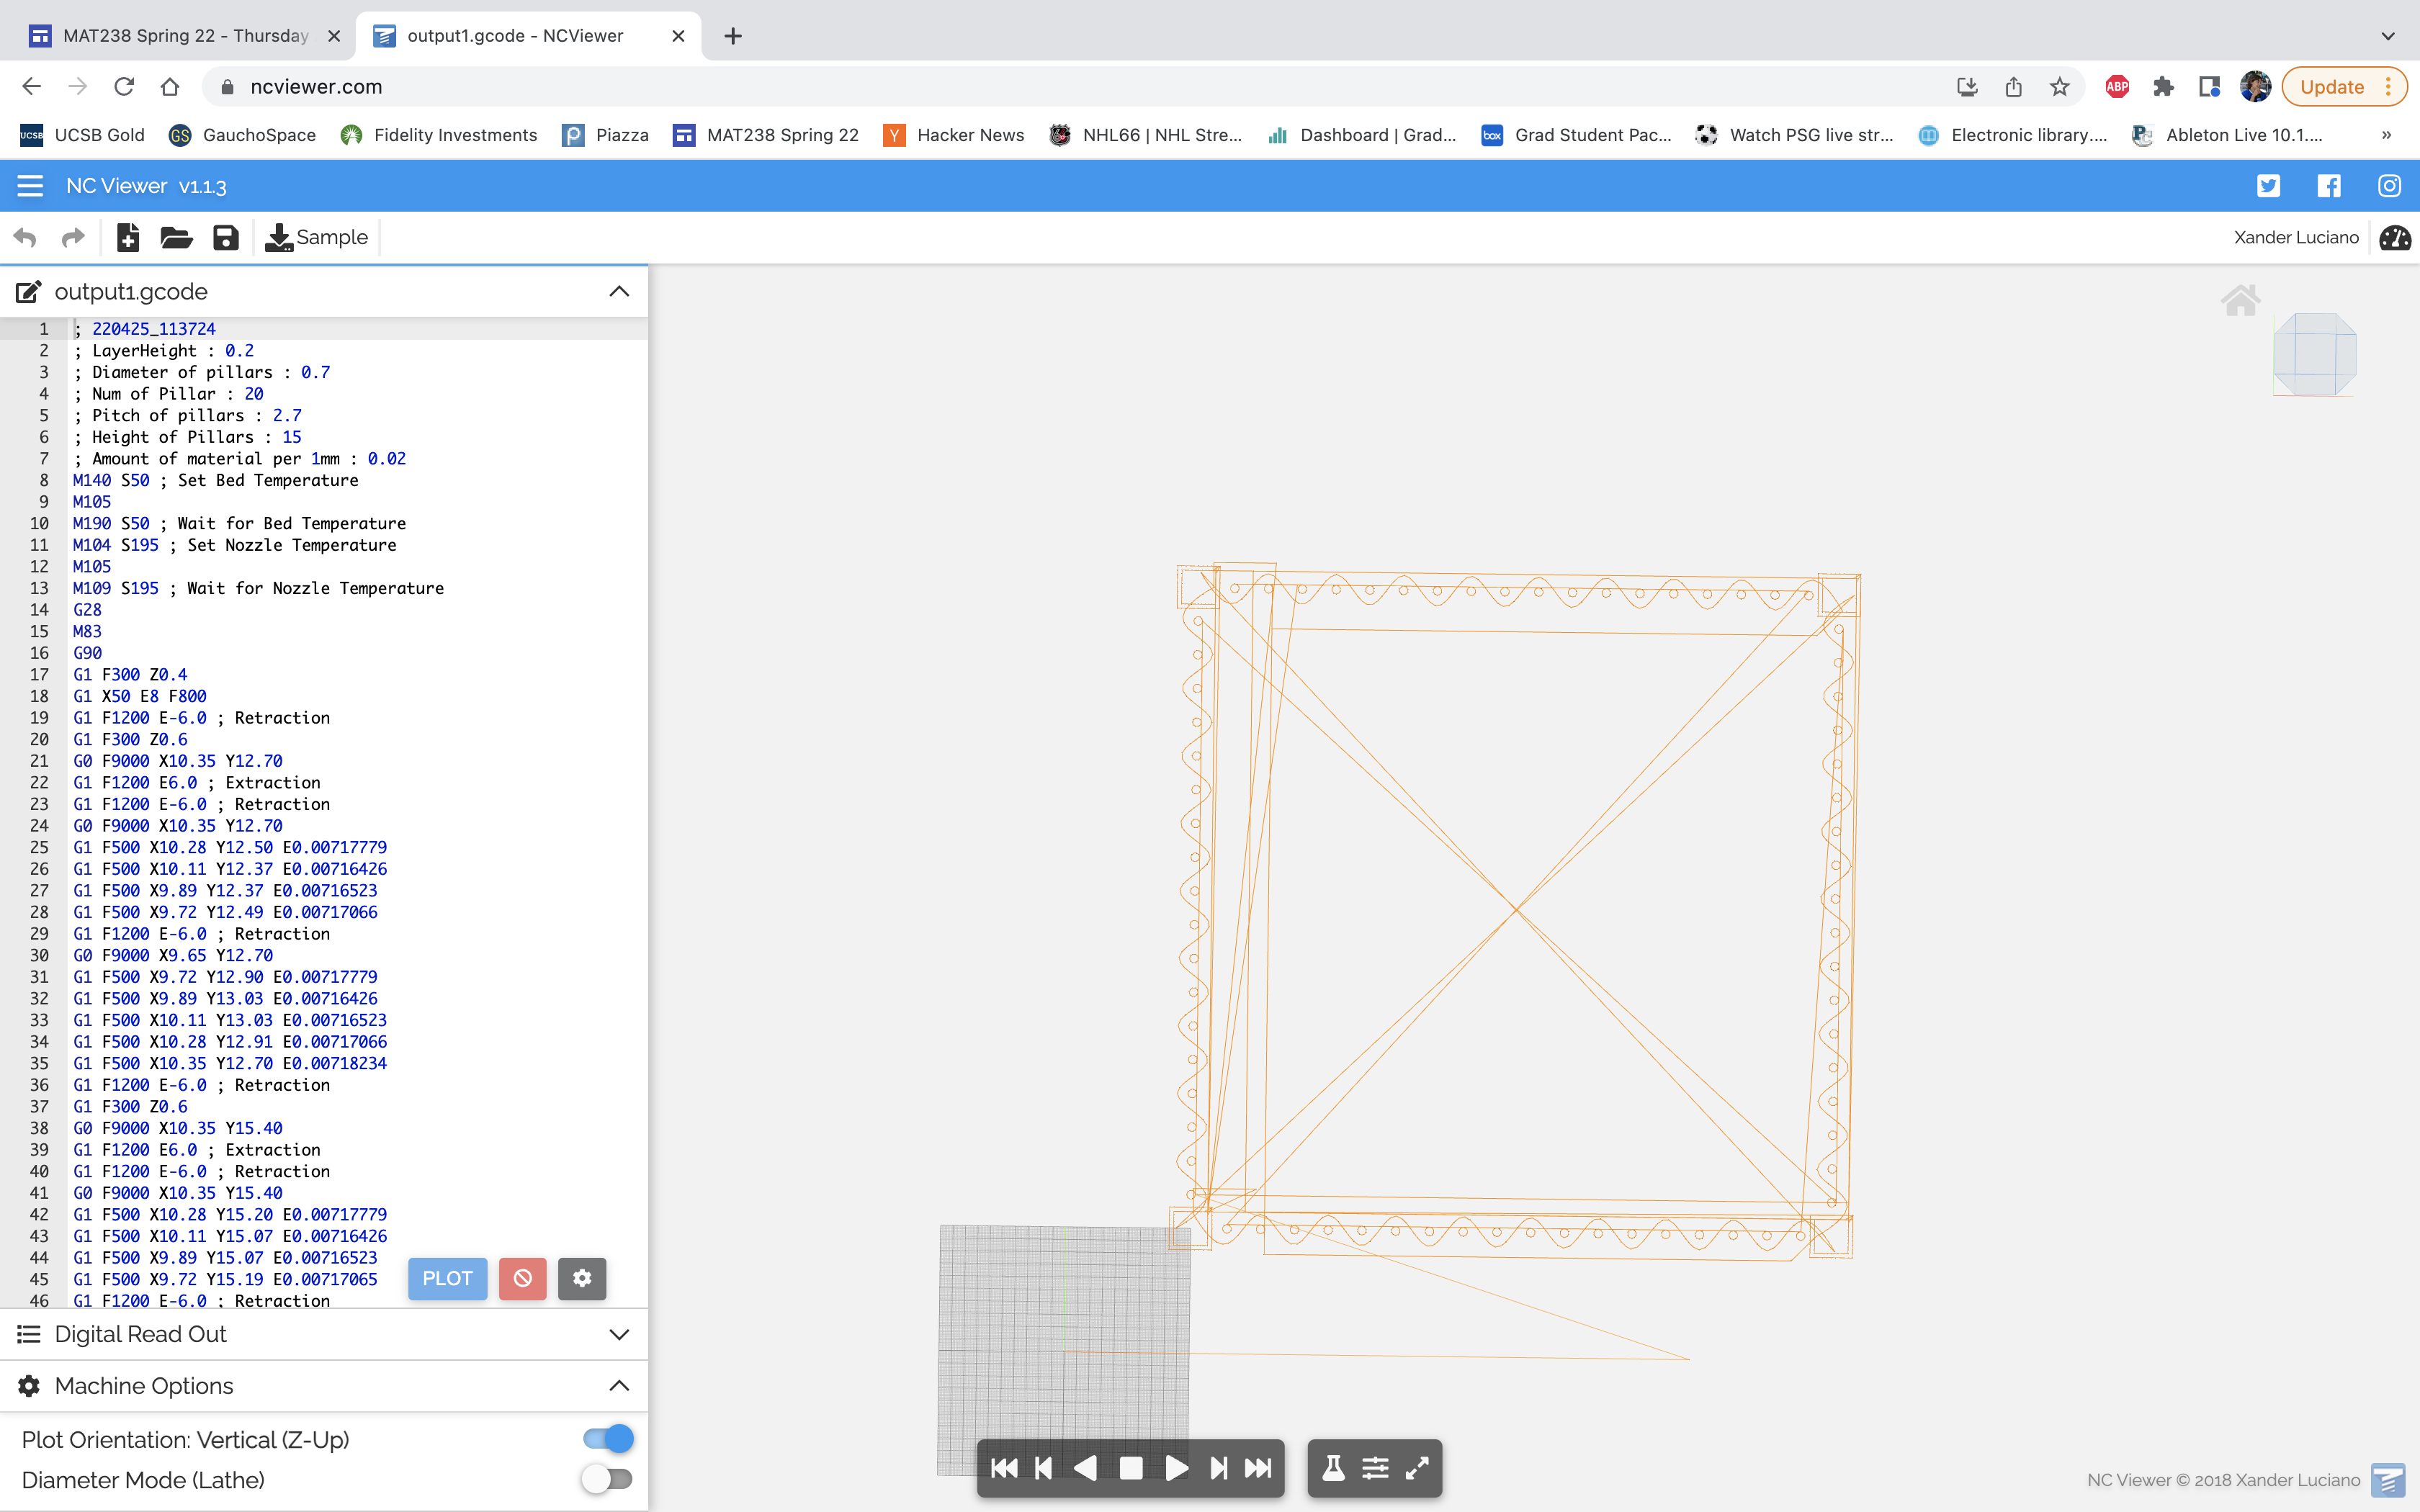Create a new gcode file
Viewport: 2420px width, 1512px height.
click(x=128, y=237)
